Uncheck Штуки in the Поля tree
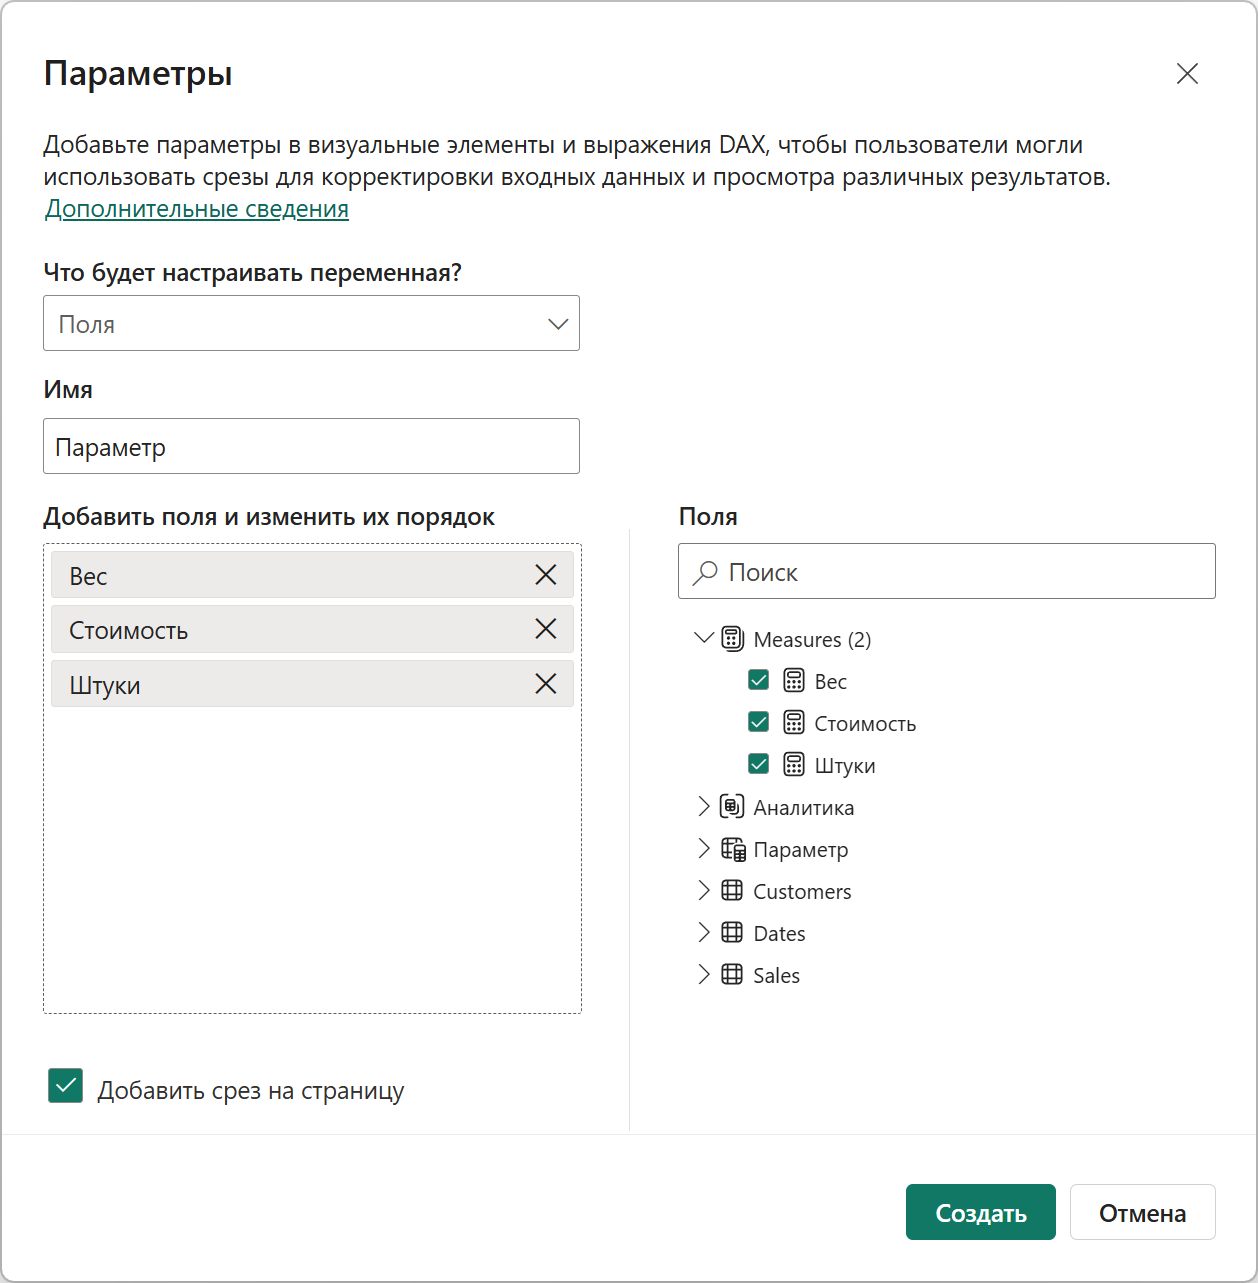This screenshot has height=1283, width=1258. (x=759, y=763)
